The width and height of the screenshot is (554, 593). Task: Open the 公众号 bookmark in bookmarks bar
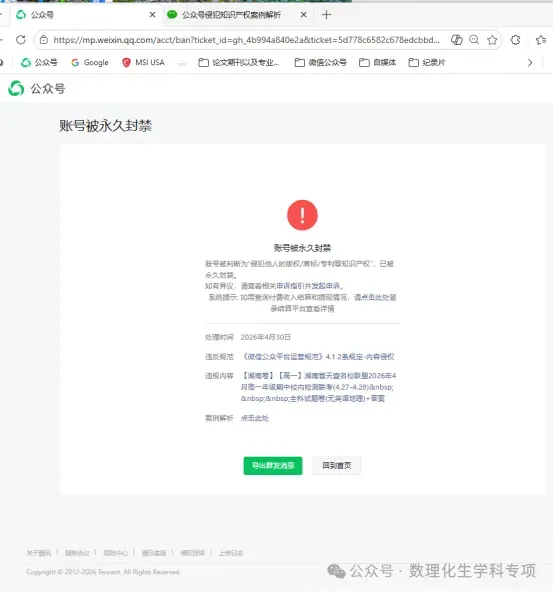pyautogui.click(x=39, y=62)
